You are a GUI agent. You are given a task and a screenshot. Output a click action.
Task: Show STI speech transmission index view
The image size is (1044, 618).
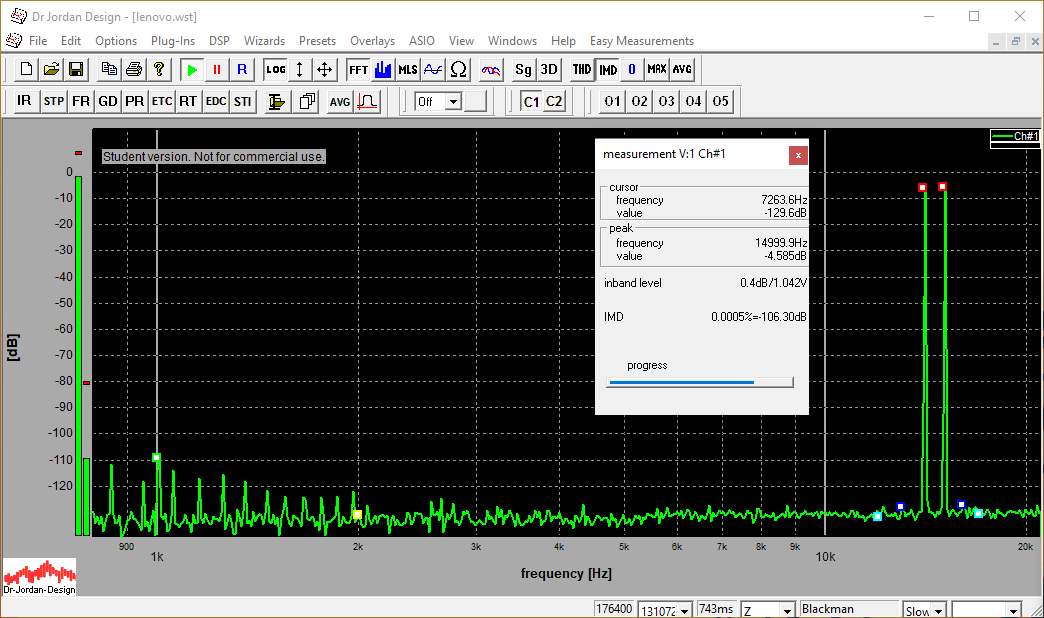[x=242, y=101]
